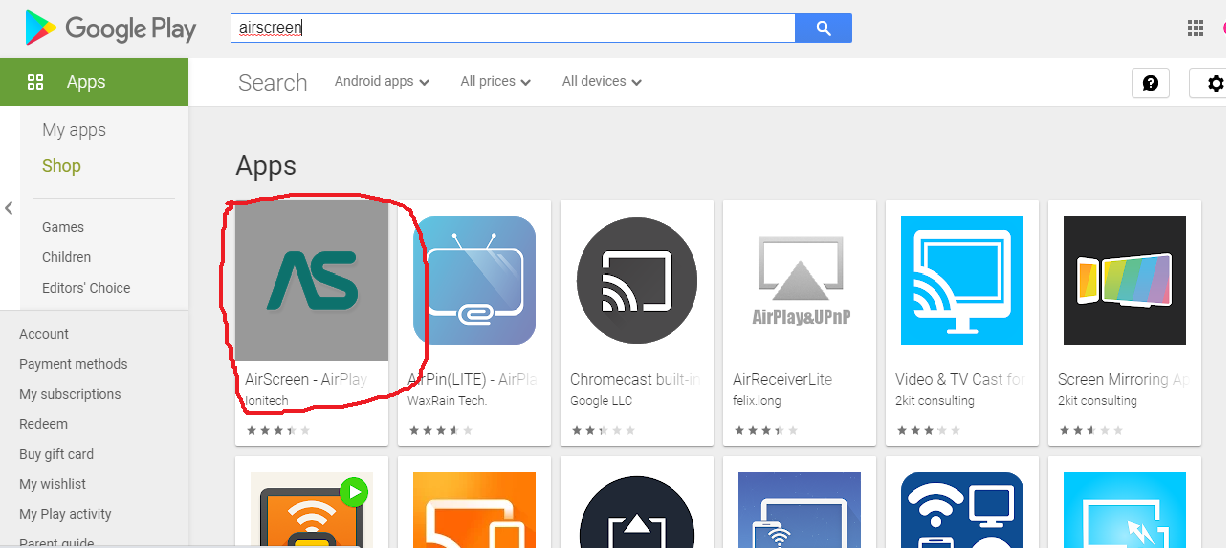
Task: Click 2kit consulting under Video & TV Cast
Action: 934,401
